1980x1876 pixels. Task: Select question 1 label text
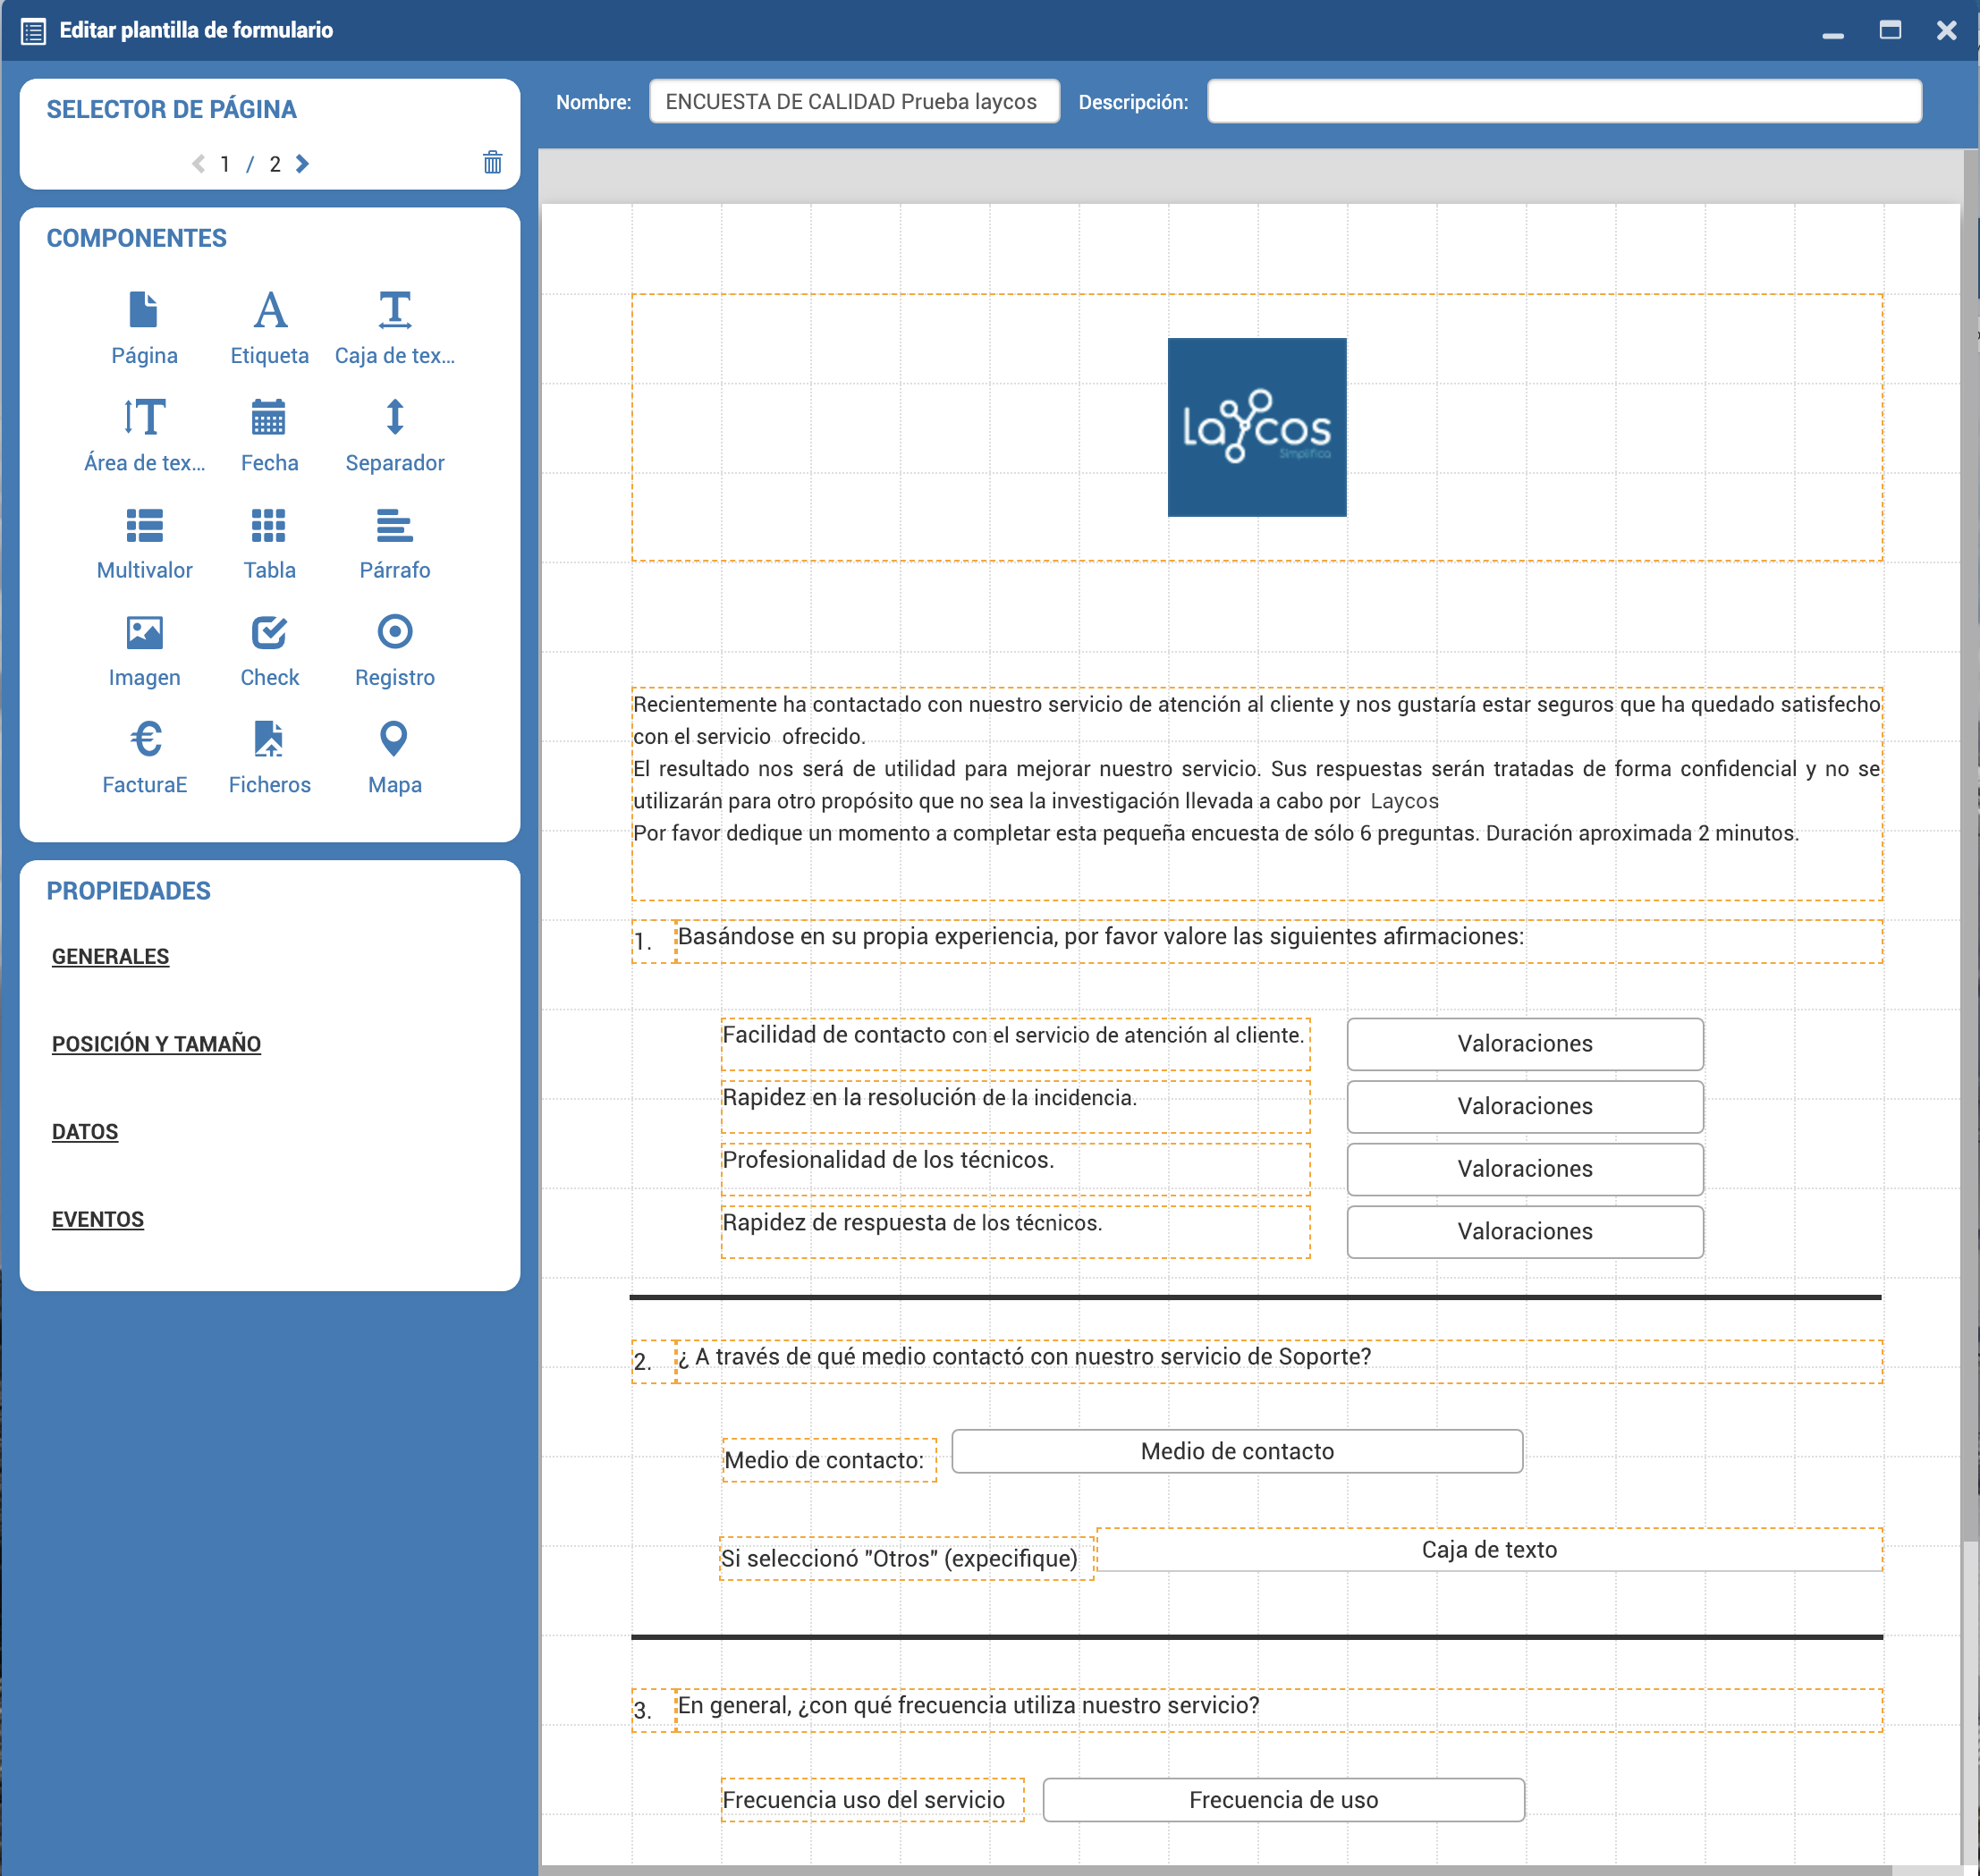[1279, 941]
